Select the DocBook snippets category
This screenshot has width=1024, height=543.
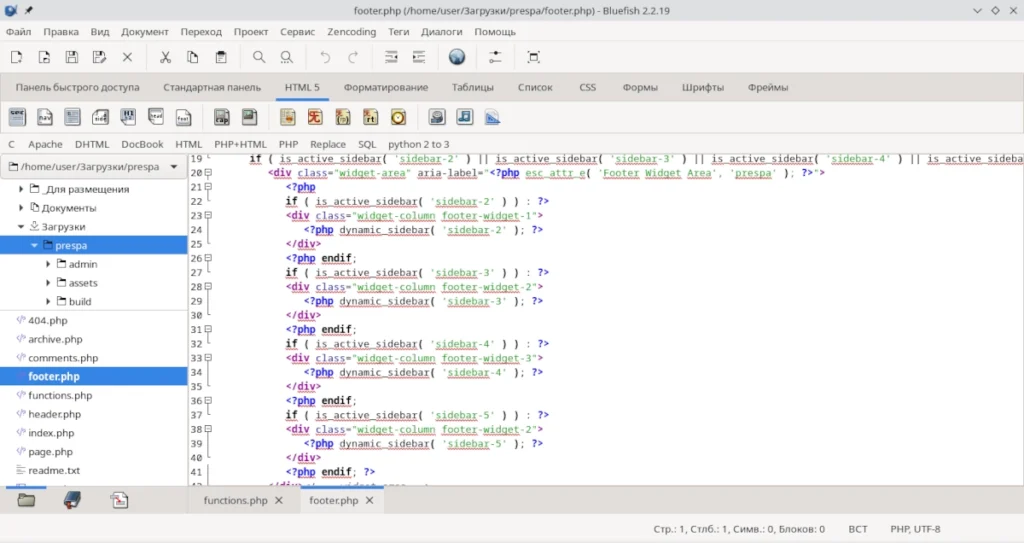coord(142,144)
